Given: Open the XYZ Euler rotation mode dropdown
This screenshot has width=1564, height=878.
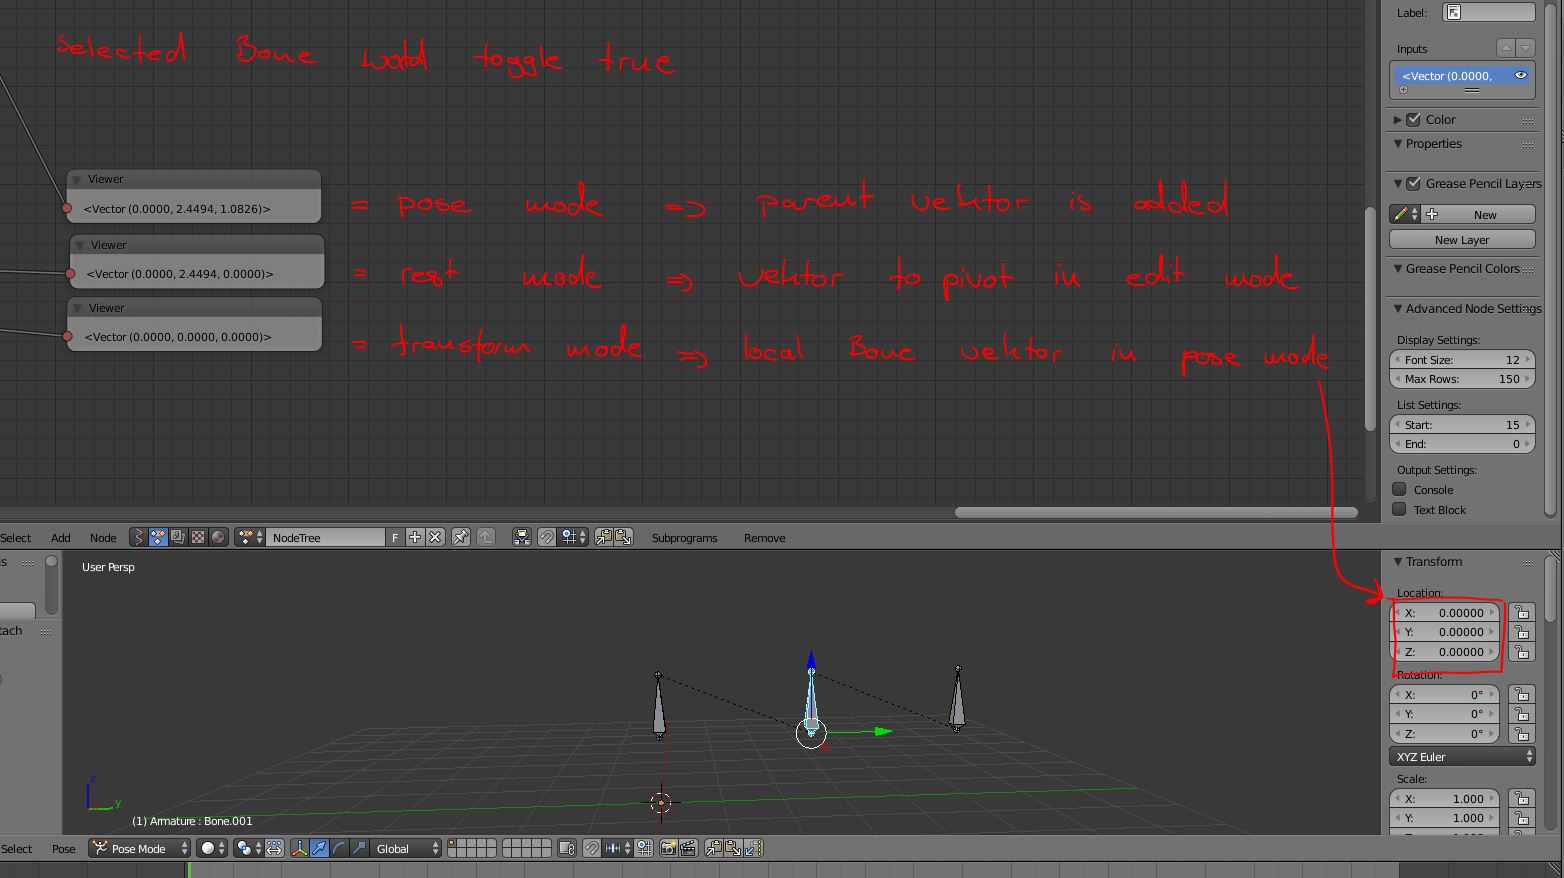Looking at the screenshot, I should tap(1462, 757).
